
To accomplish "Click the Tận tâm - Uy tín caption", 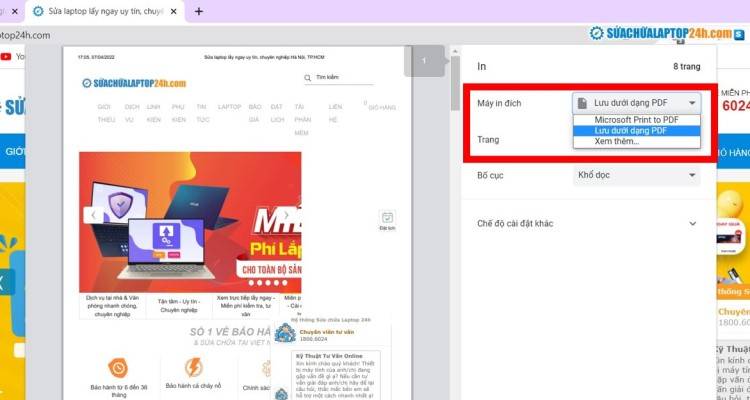I will click(x=179, y=305).
